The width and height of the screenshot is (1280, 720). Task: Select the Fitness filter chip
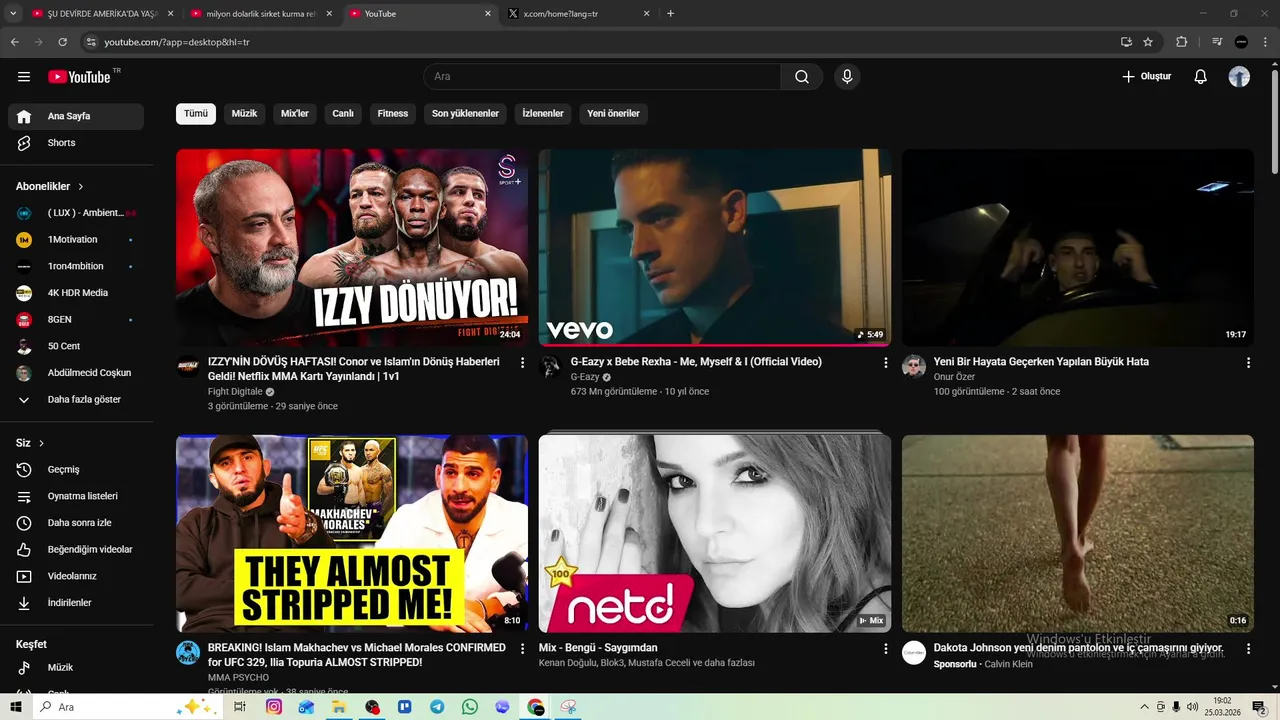(393, 114)
